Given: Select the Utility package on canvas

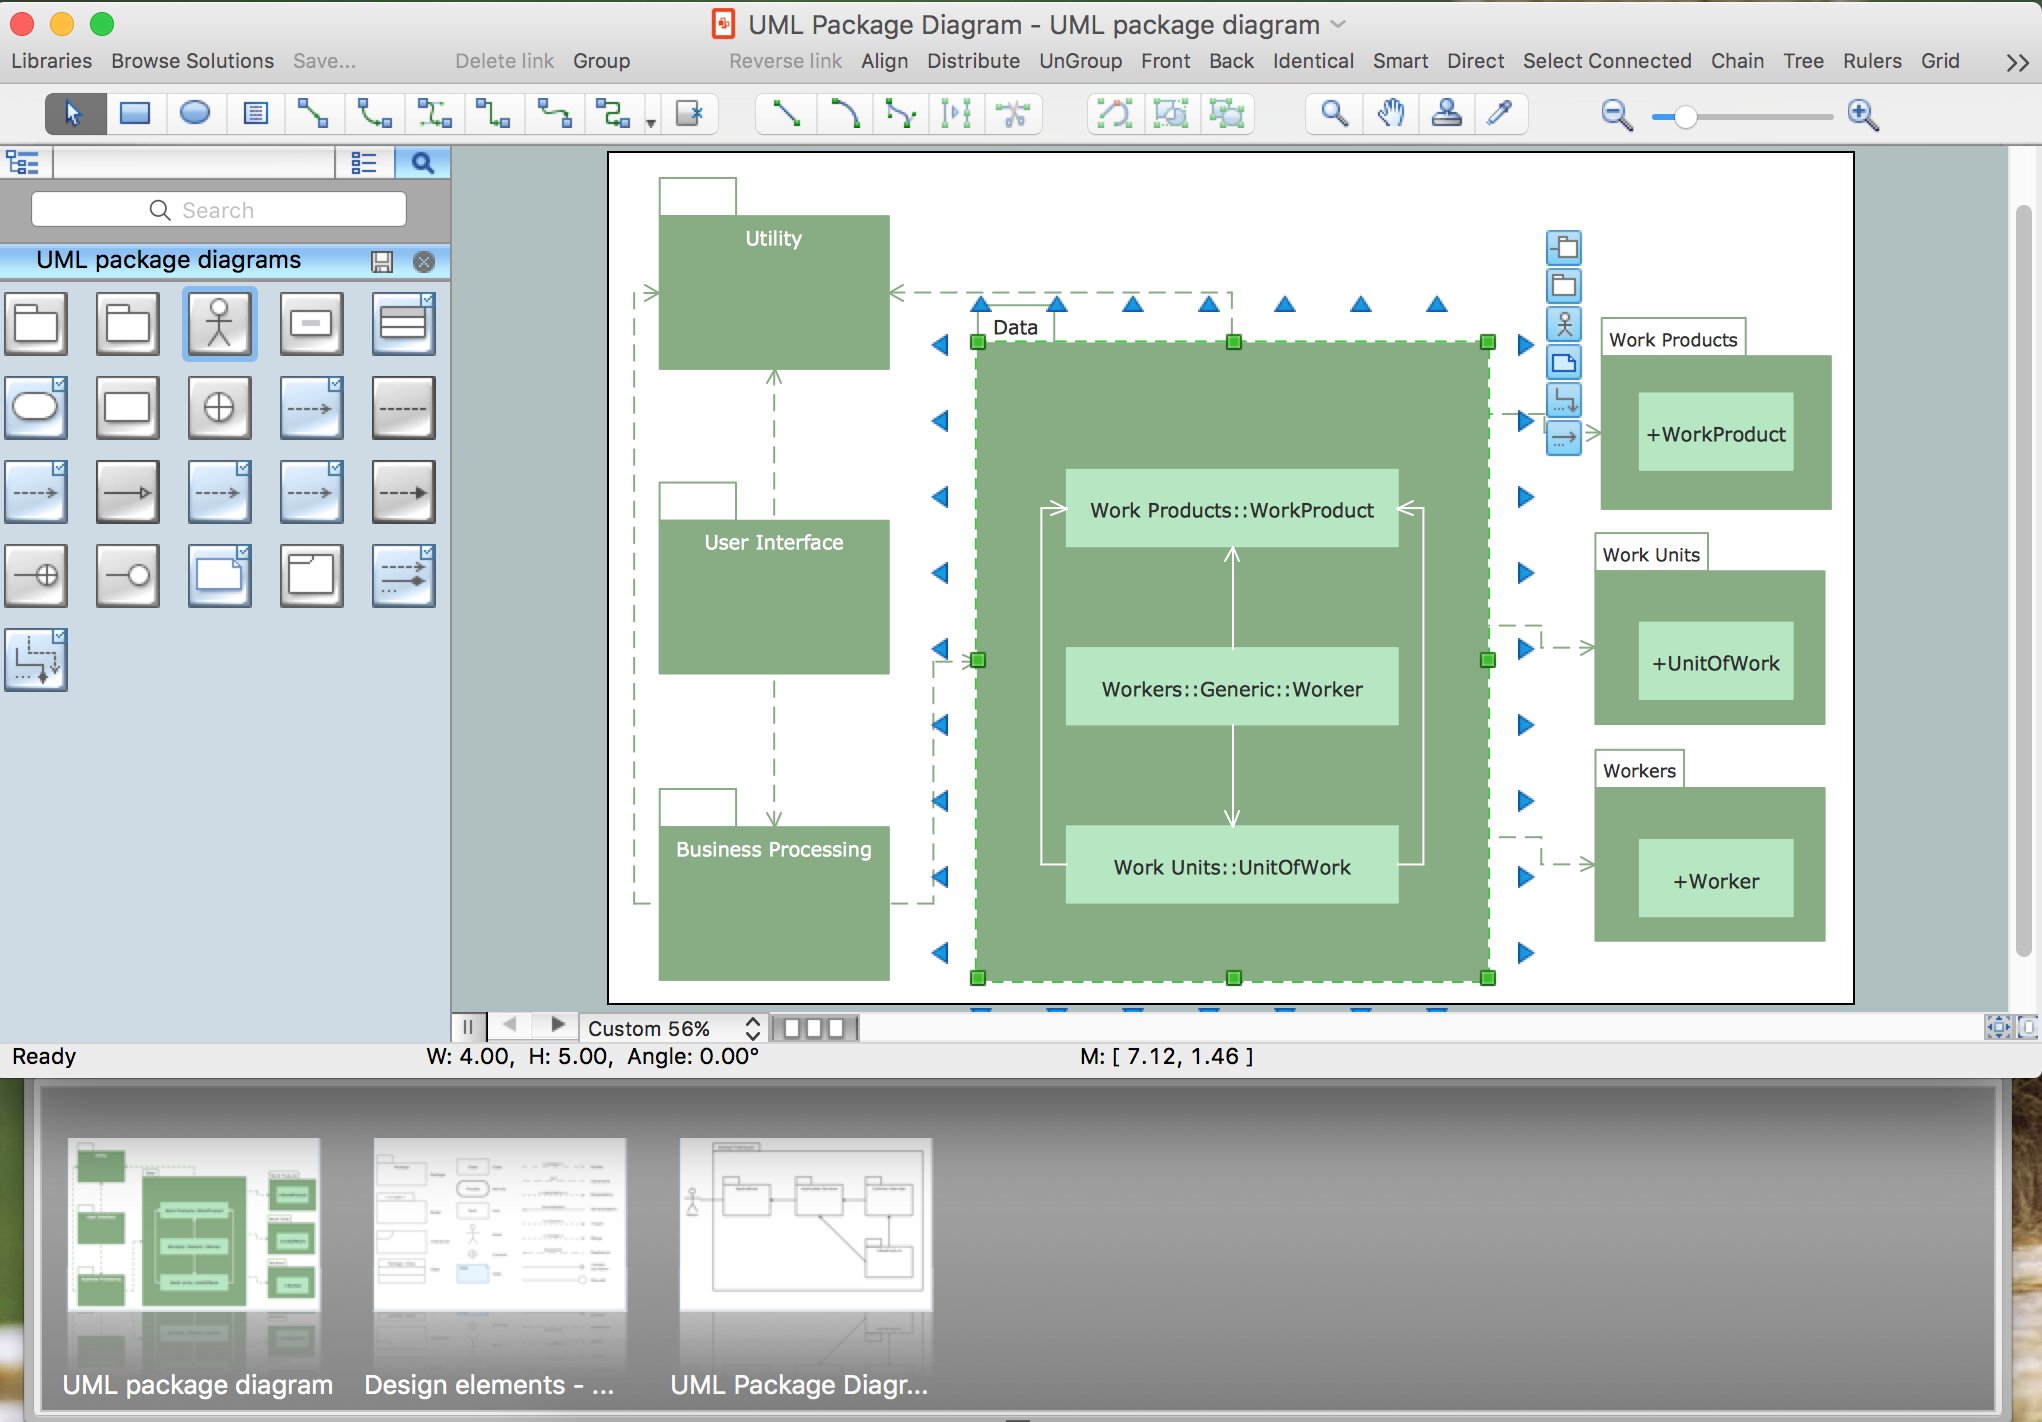Looking at the screenshot, I should coord(774,291).
